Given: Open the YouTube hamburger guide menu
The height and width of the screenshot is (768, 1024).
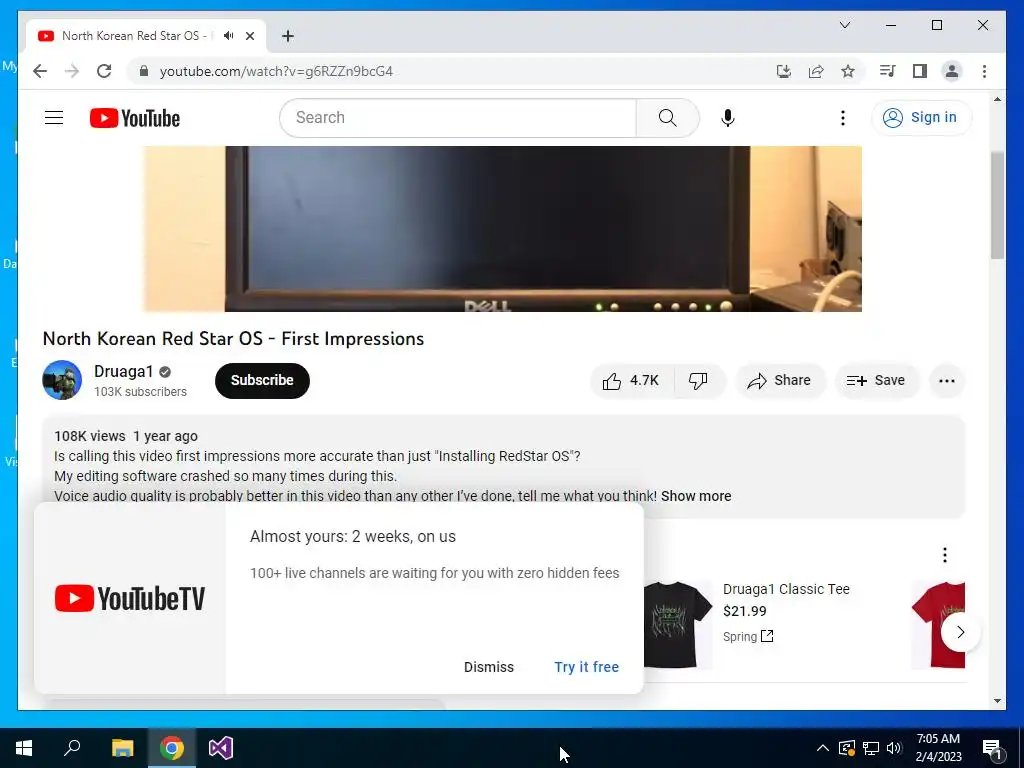Looking at the screenshot, I should pos(54,118).
